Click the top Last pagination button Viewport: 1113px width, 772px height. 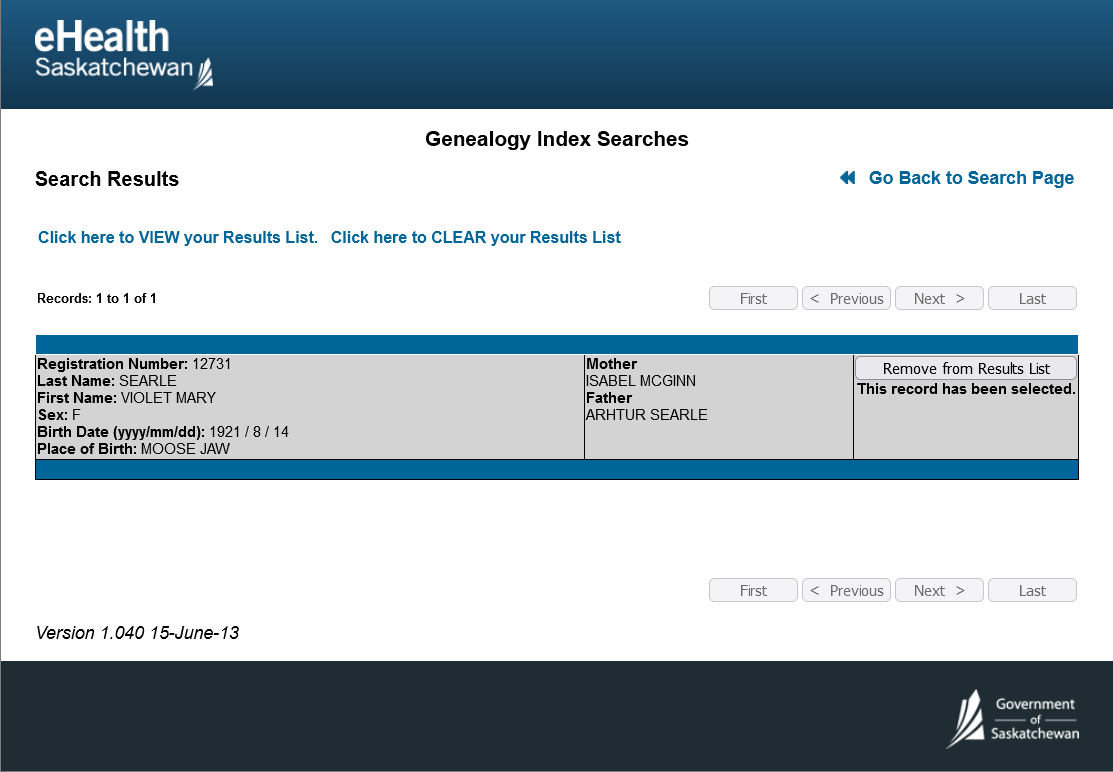tap(1032, 299)
